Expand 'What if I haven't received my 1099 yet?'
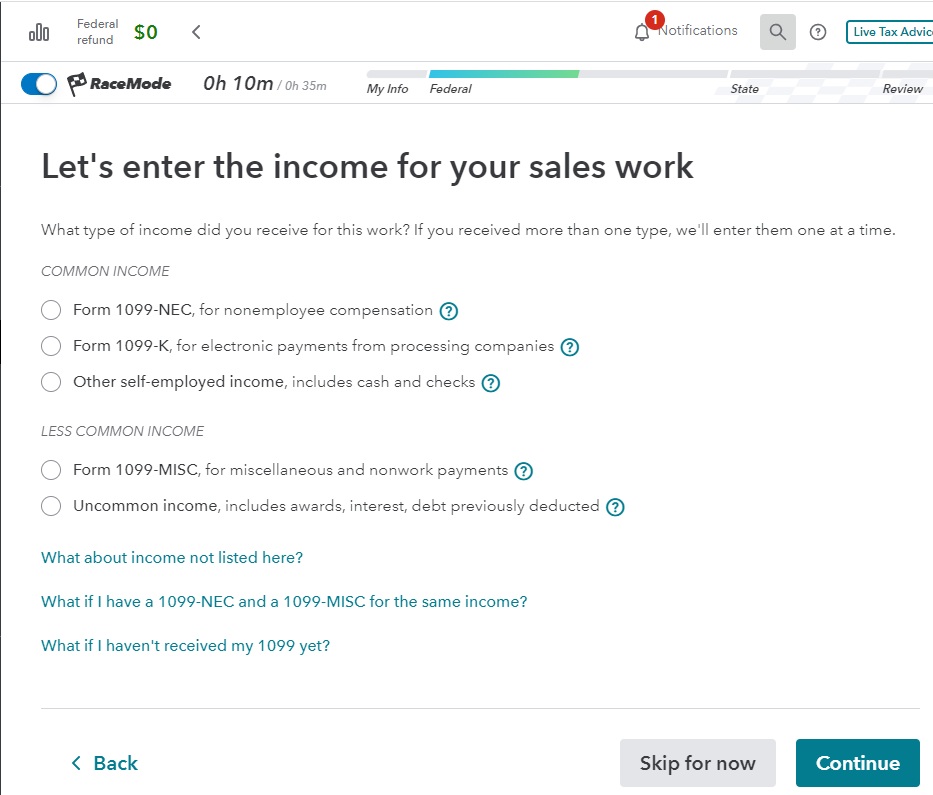 185,646
